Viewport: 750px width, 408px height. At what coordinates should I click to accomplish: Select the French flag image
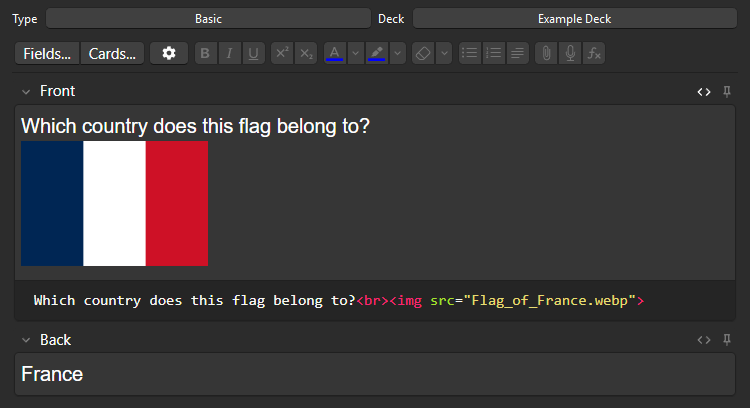pos(114,203)
